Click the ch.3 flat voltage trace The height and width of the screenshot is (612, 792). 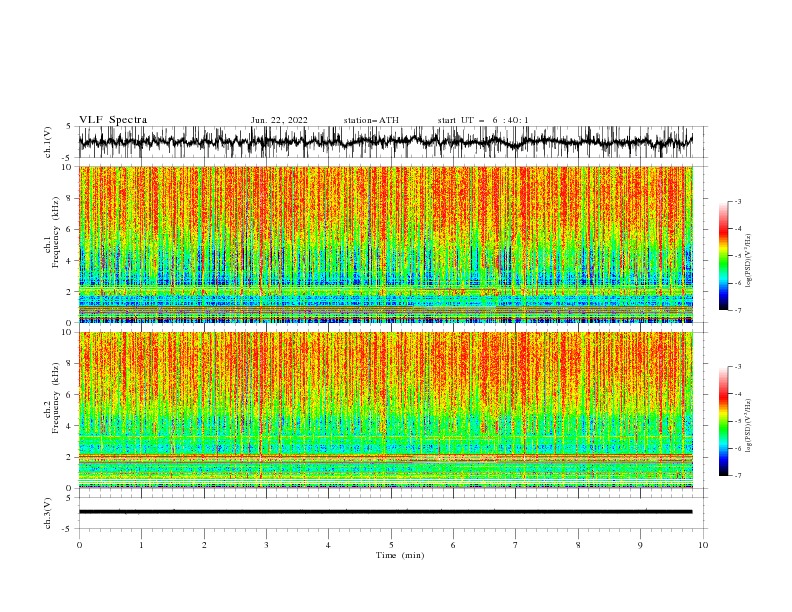[385, 512]
